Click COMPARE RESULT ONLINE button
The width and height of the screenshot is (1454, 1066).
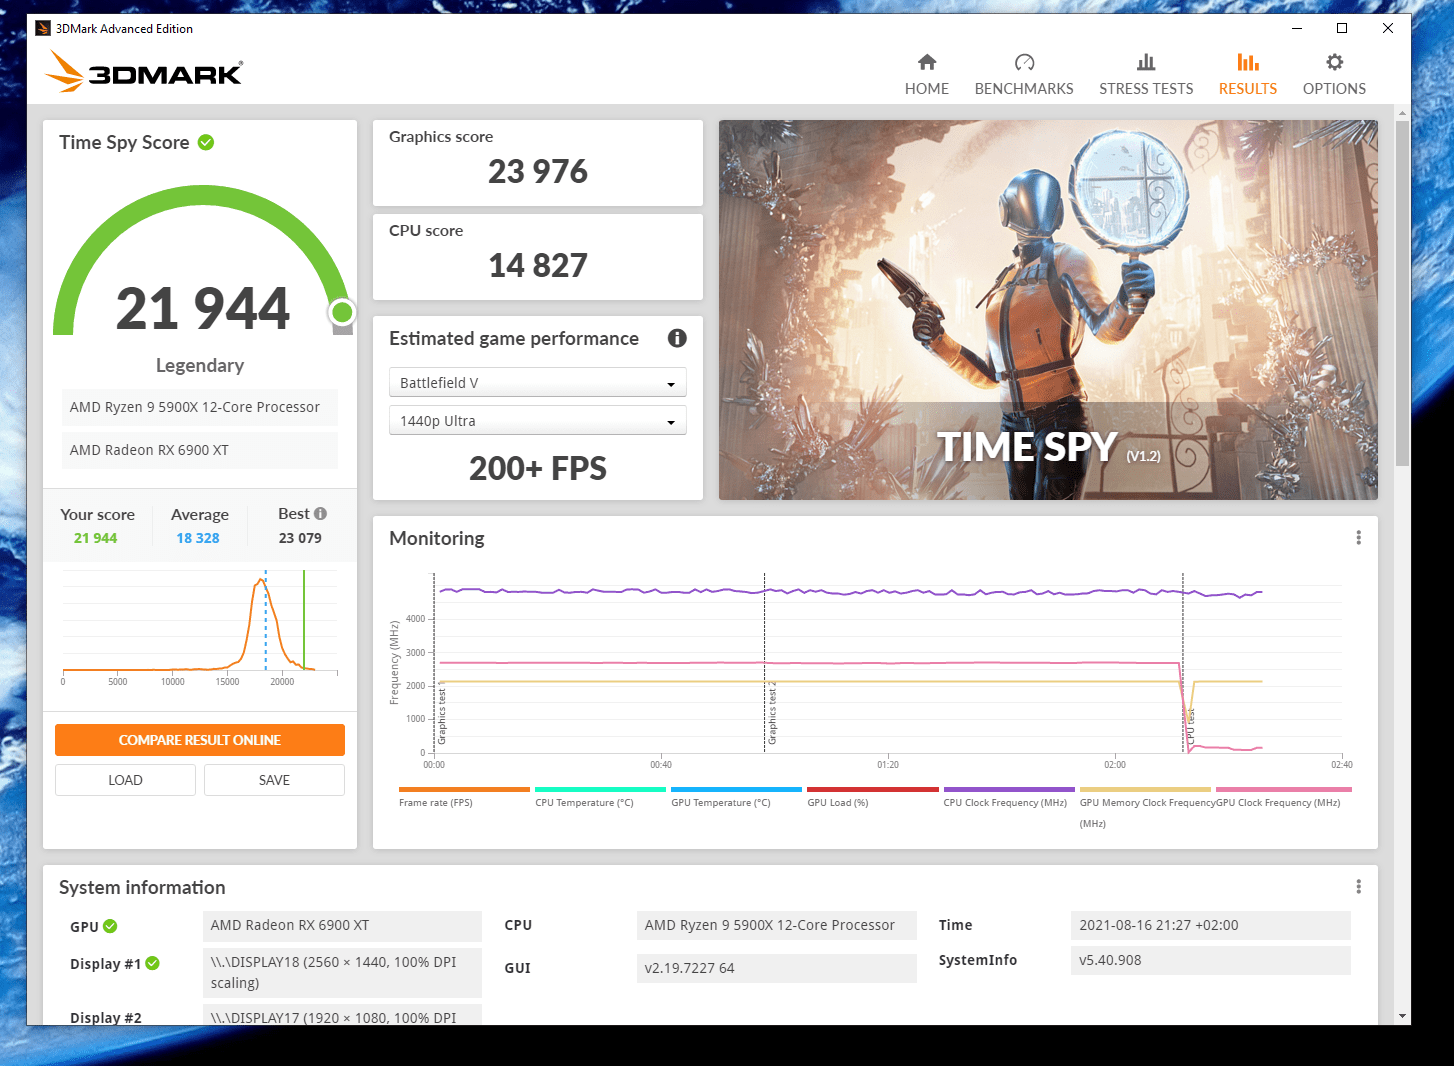[x=200, y=740]
